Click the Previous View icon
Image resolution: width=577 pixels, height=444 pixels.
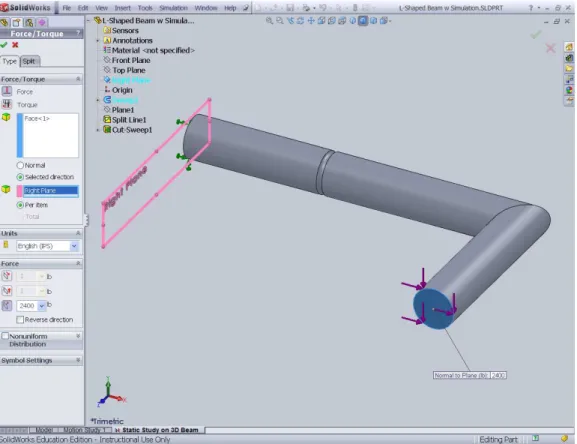pos(290,21)
